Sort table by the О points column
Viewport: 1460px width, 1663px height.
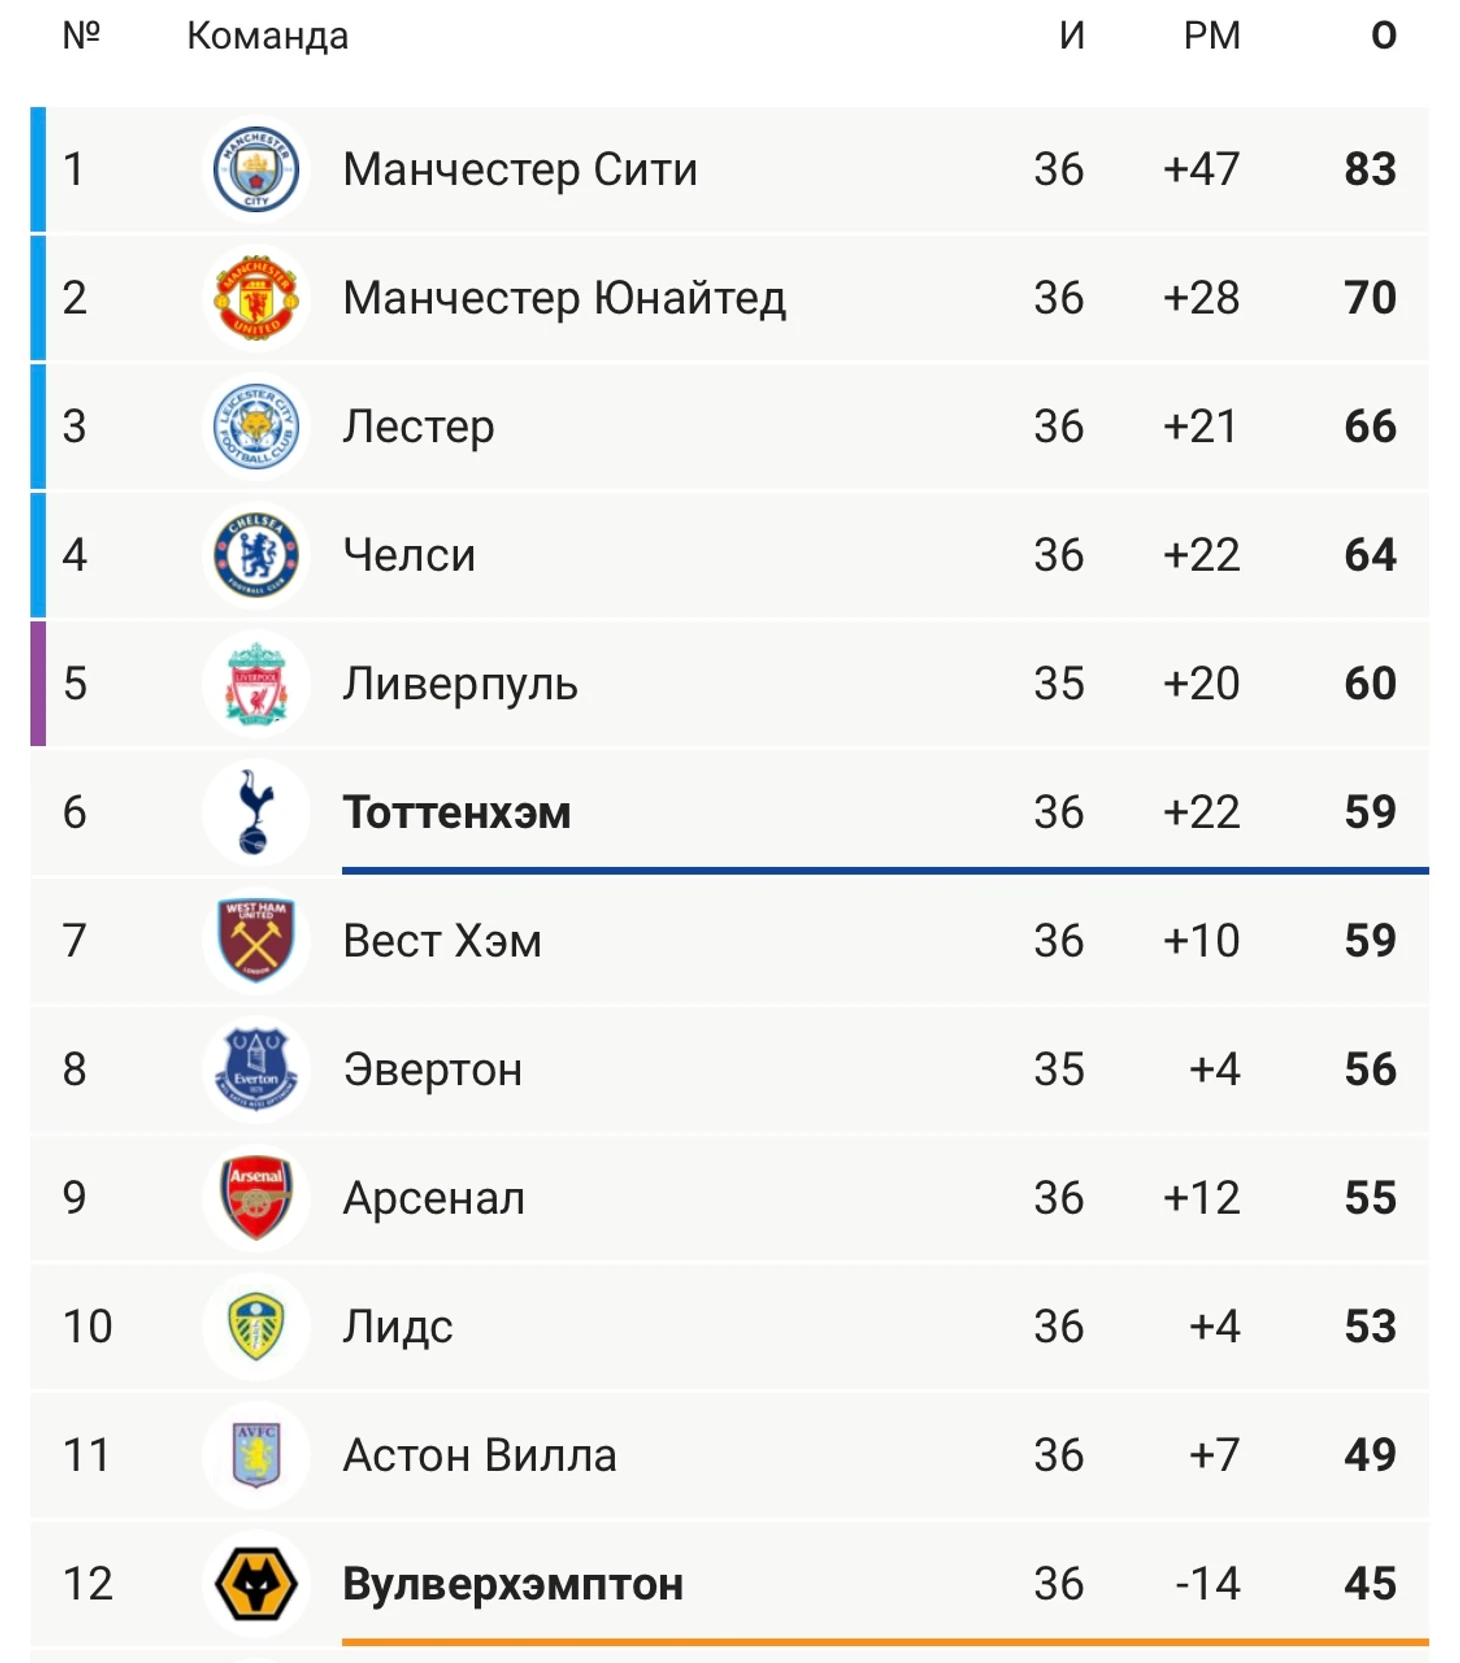[x=1383, y=36]
